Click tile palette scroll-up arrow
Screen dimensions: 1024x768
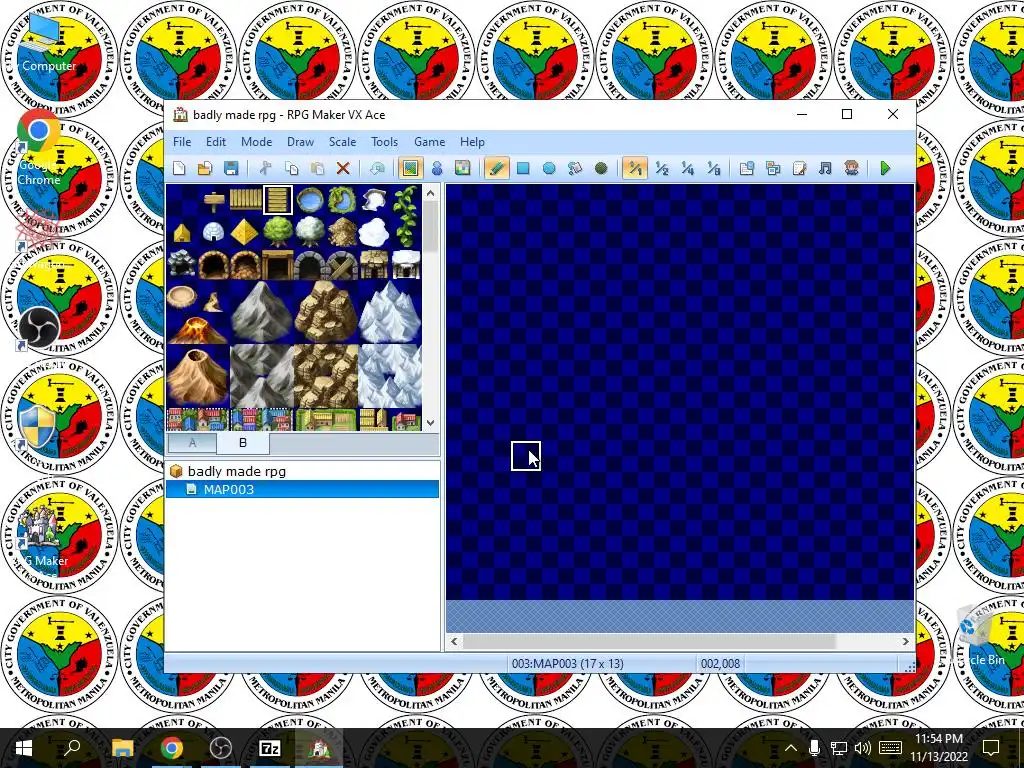click(430, 193)
